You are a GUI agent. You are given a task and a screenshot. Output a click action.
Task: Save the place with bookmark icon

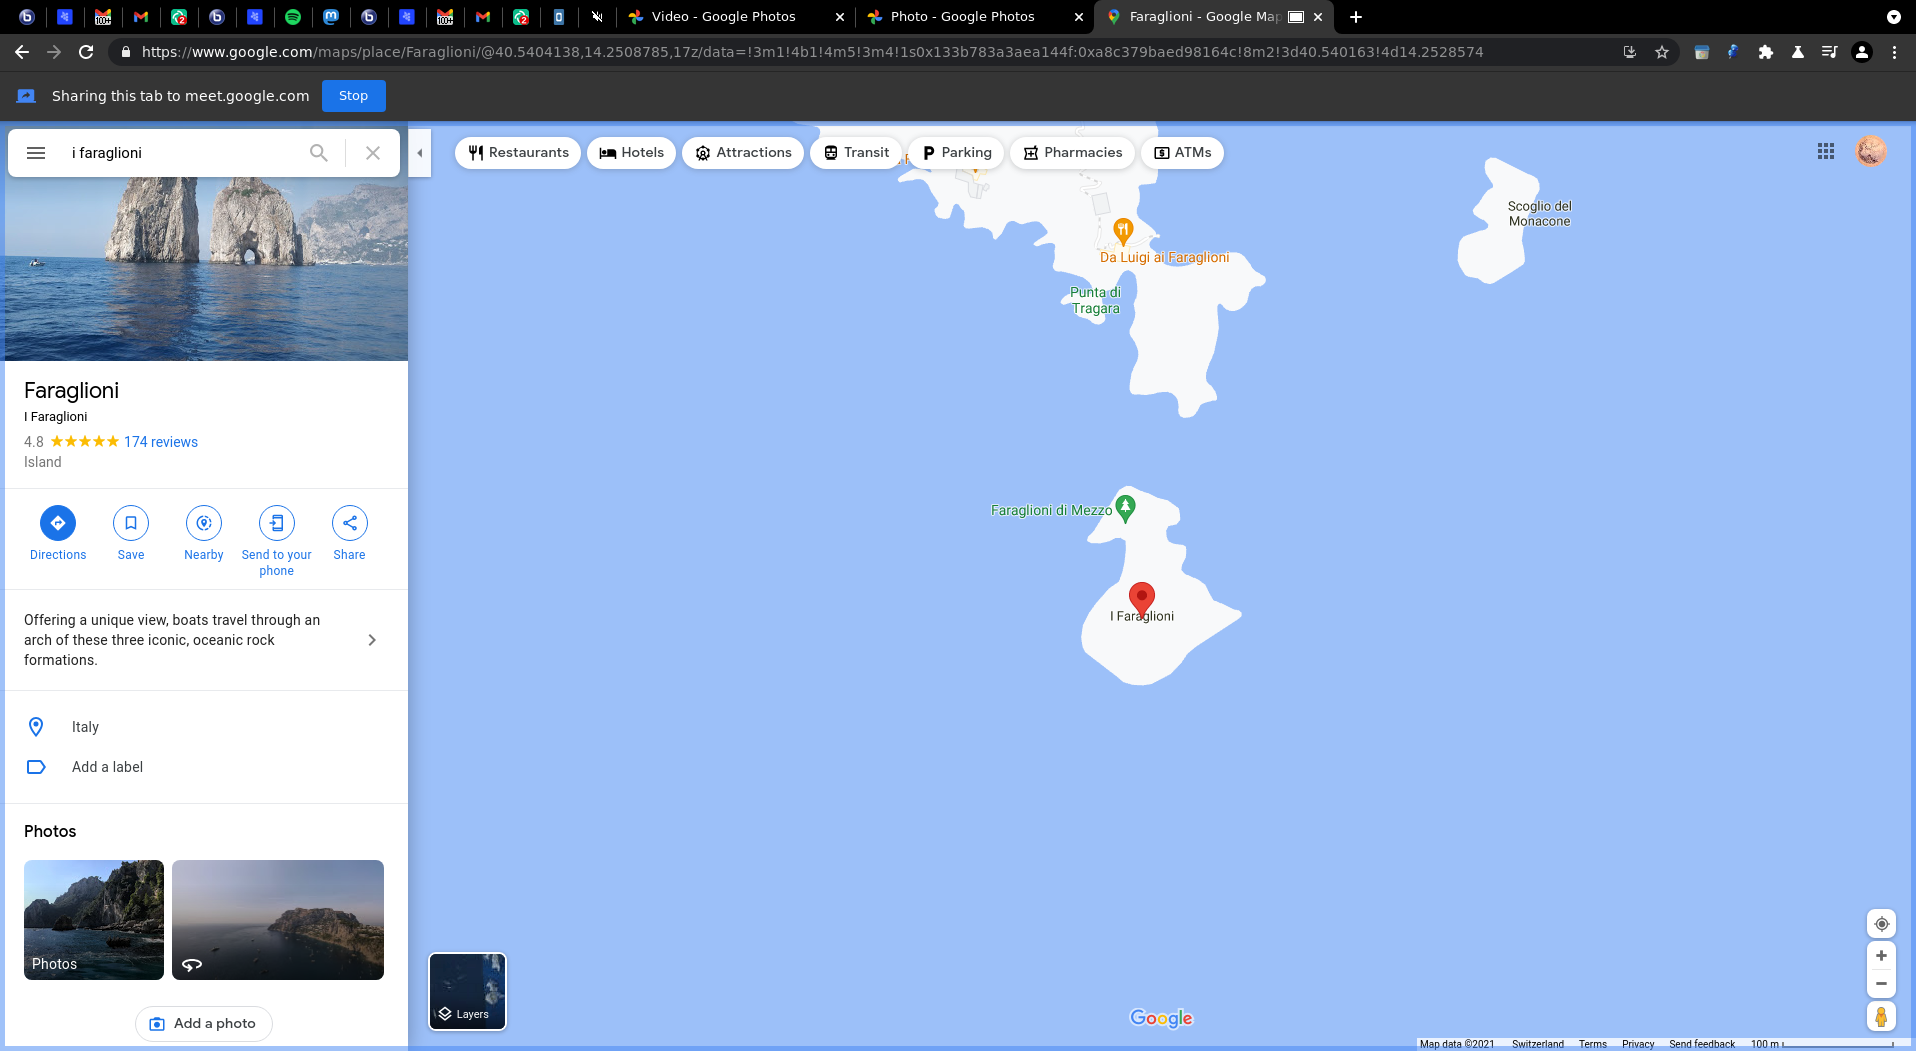[131, 523]
